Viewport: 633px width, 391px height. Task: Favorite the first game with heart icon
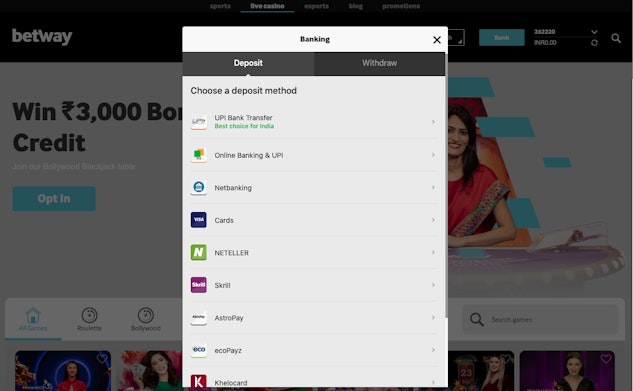(x=102, y=358)
